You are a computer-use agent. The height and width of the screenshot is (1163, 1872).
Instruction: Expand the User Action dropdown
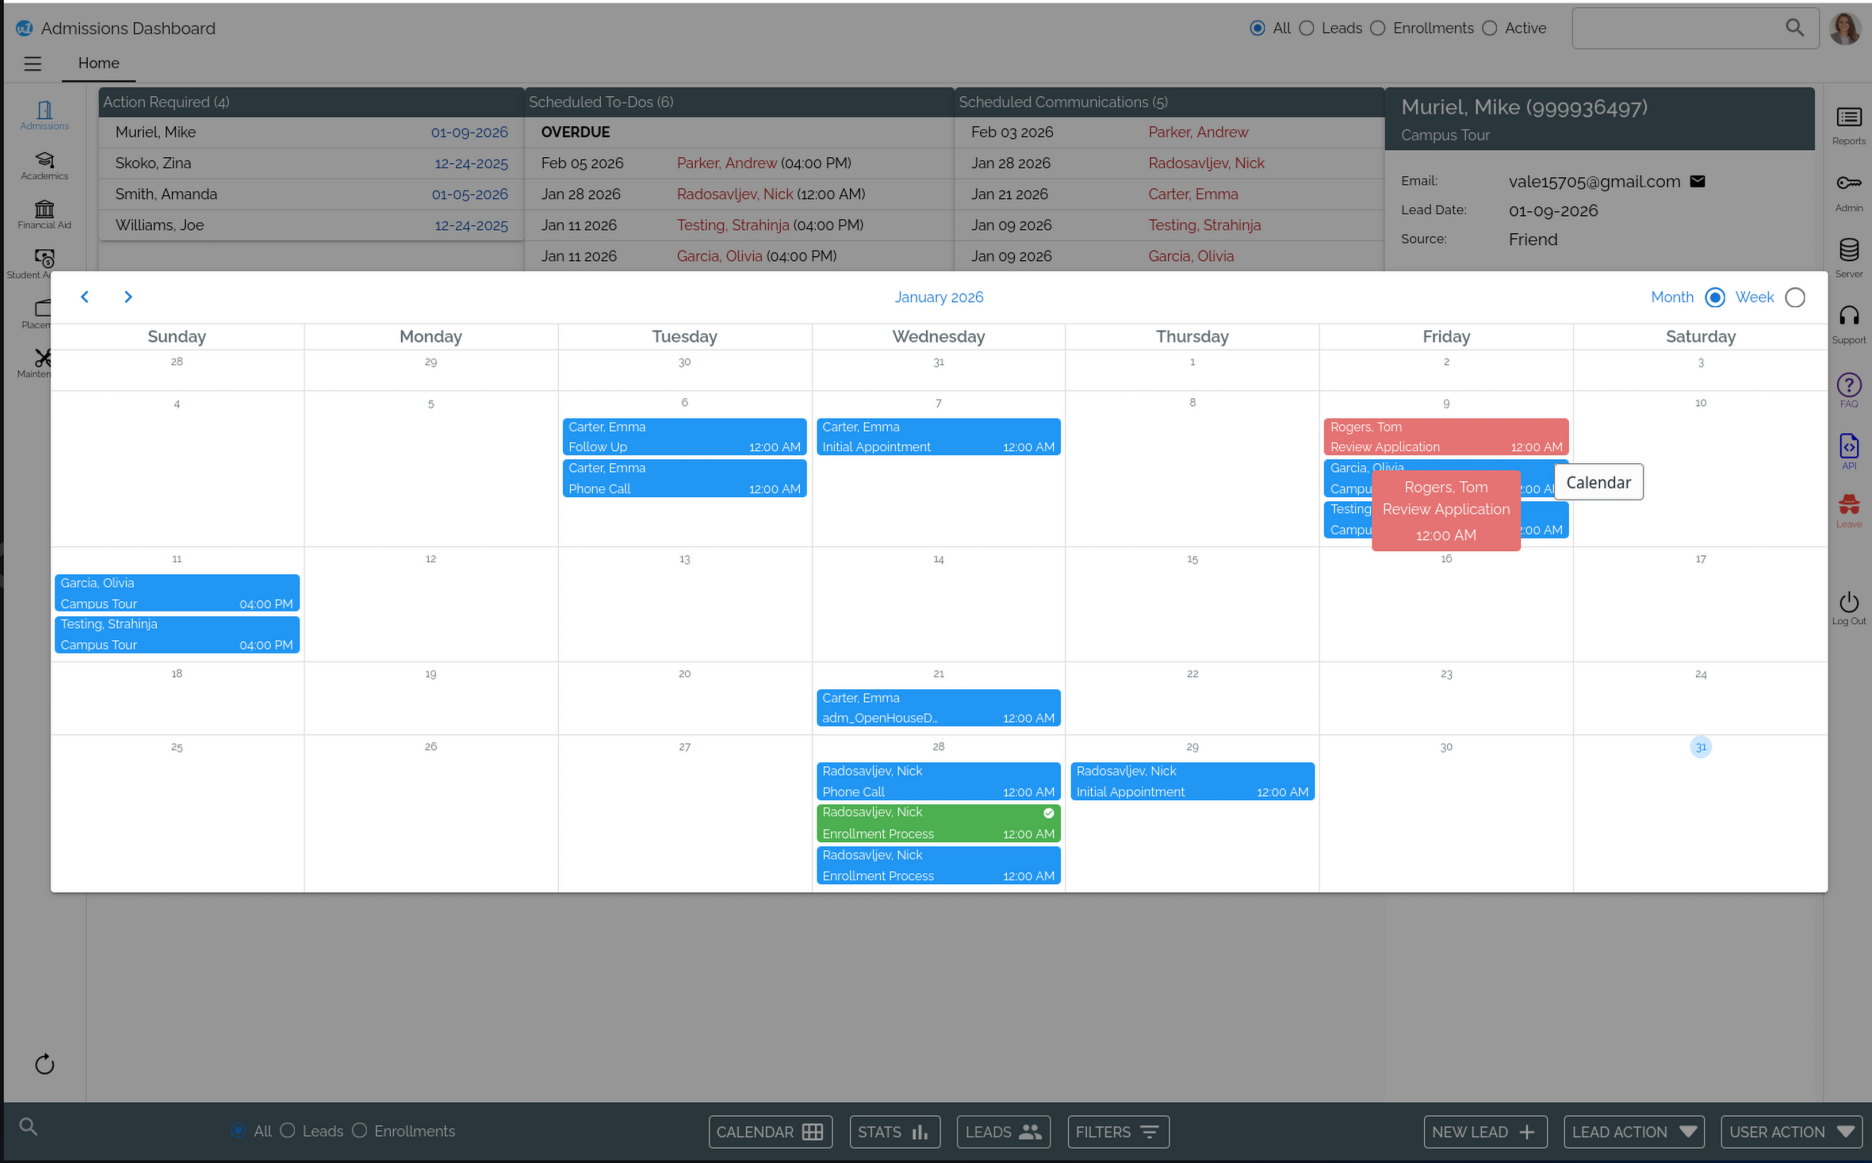[x=1790, y=1131]
